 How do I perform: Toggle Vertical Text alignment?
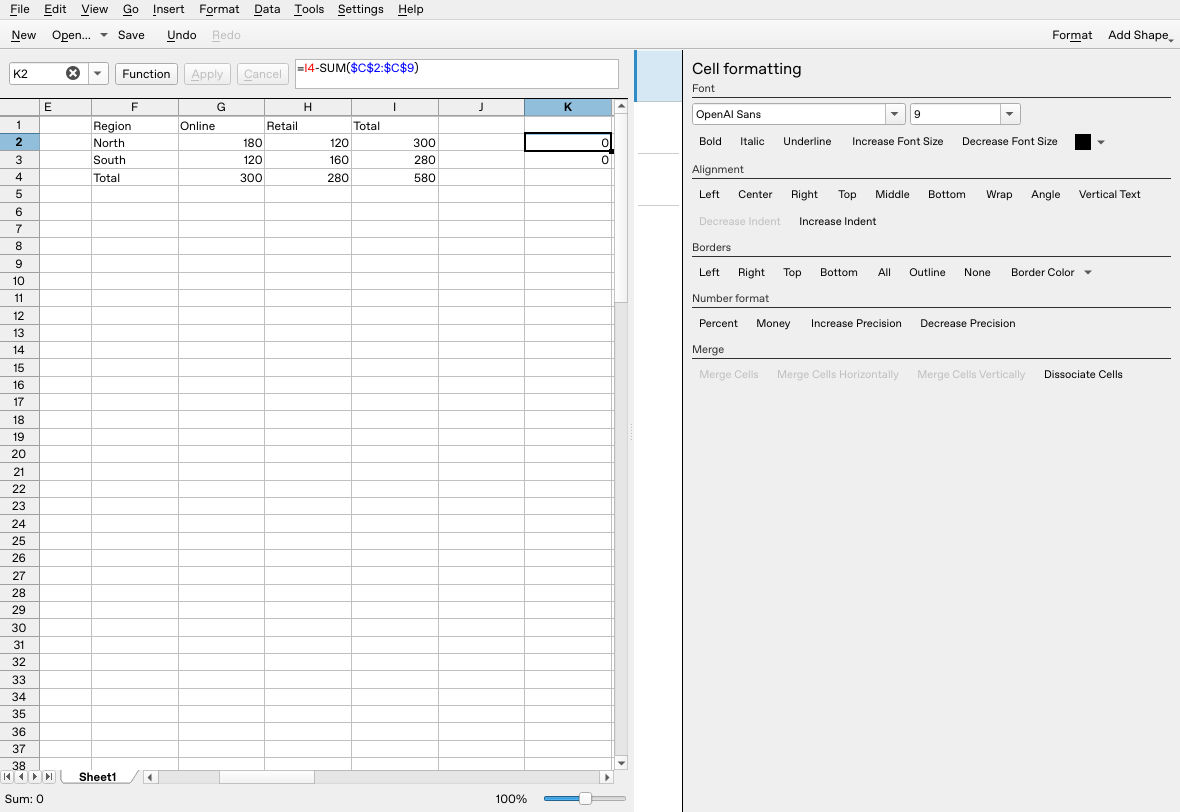pos(1109,194)
